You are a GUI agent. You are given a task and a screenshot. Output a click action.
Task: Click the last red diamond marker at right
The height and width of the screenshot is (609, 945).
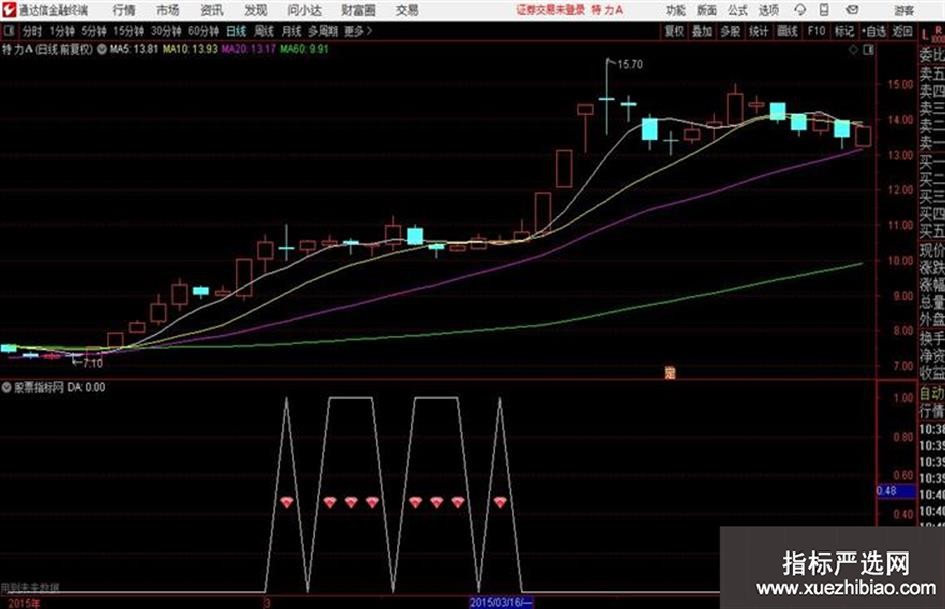click(x=500, y=502)
